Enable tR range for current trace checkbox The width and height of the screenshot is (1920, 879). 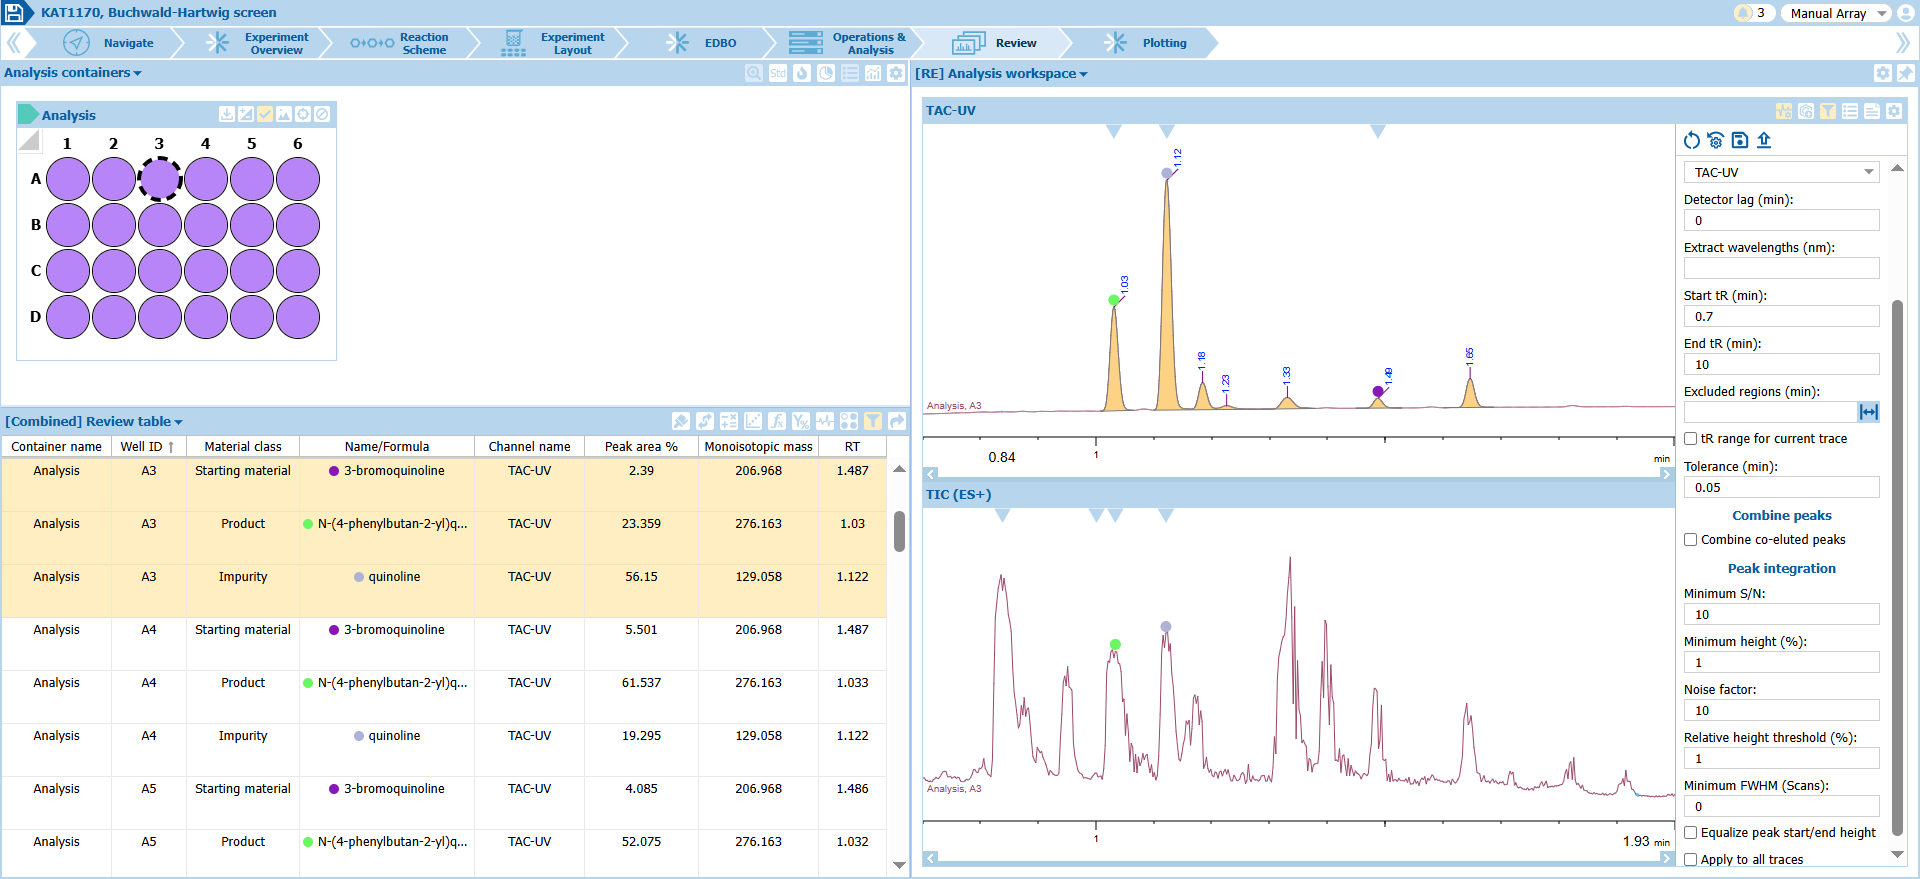pos(1691,439)
